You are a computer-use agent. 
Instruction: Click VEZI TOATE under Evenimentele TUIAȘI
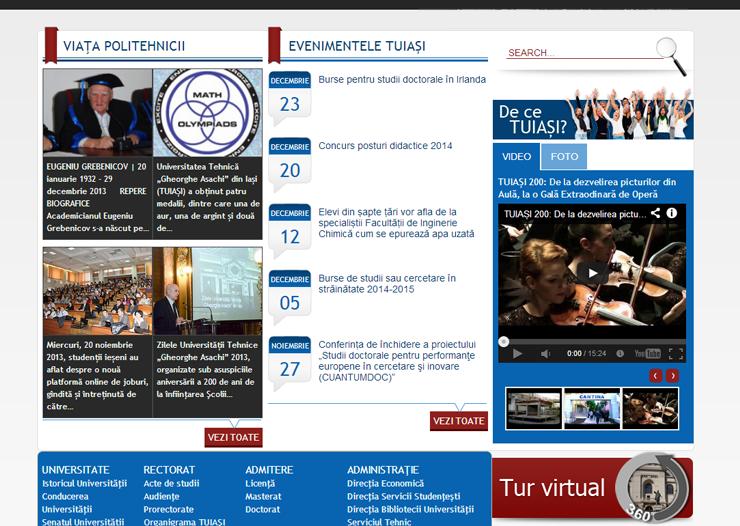pos(459,421)
